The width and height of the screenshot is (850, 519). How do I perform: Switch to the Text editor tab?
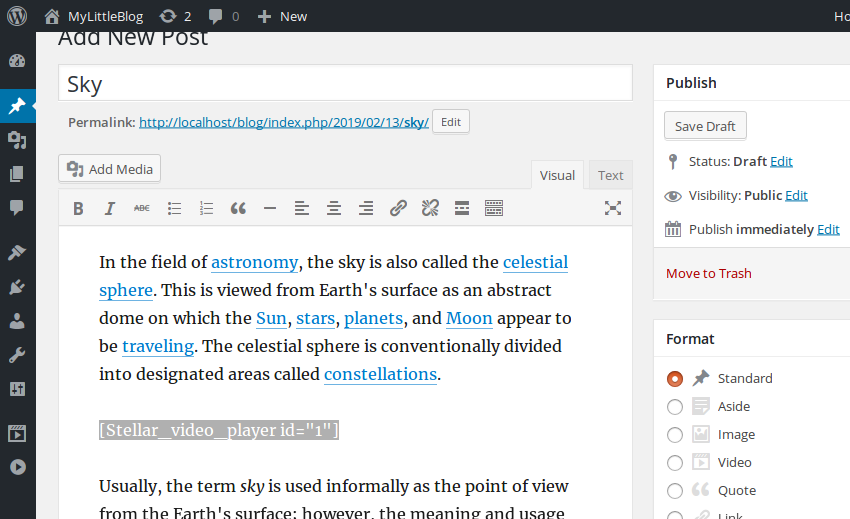pos(610,175)
